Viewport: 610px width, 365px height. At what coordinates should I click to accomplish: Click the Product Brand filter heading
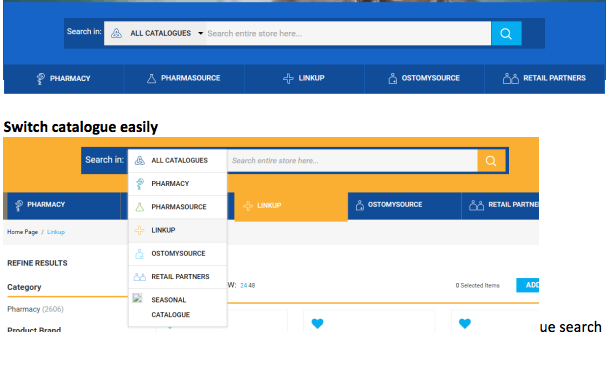pos(34,330)
